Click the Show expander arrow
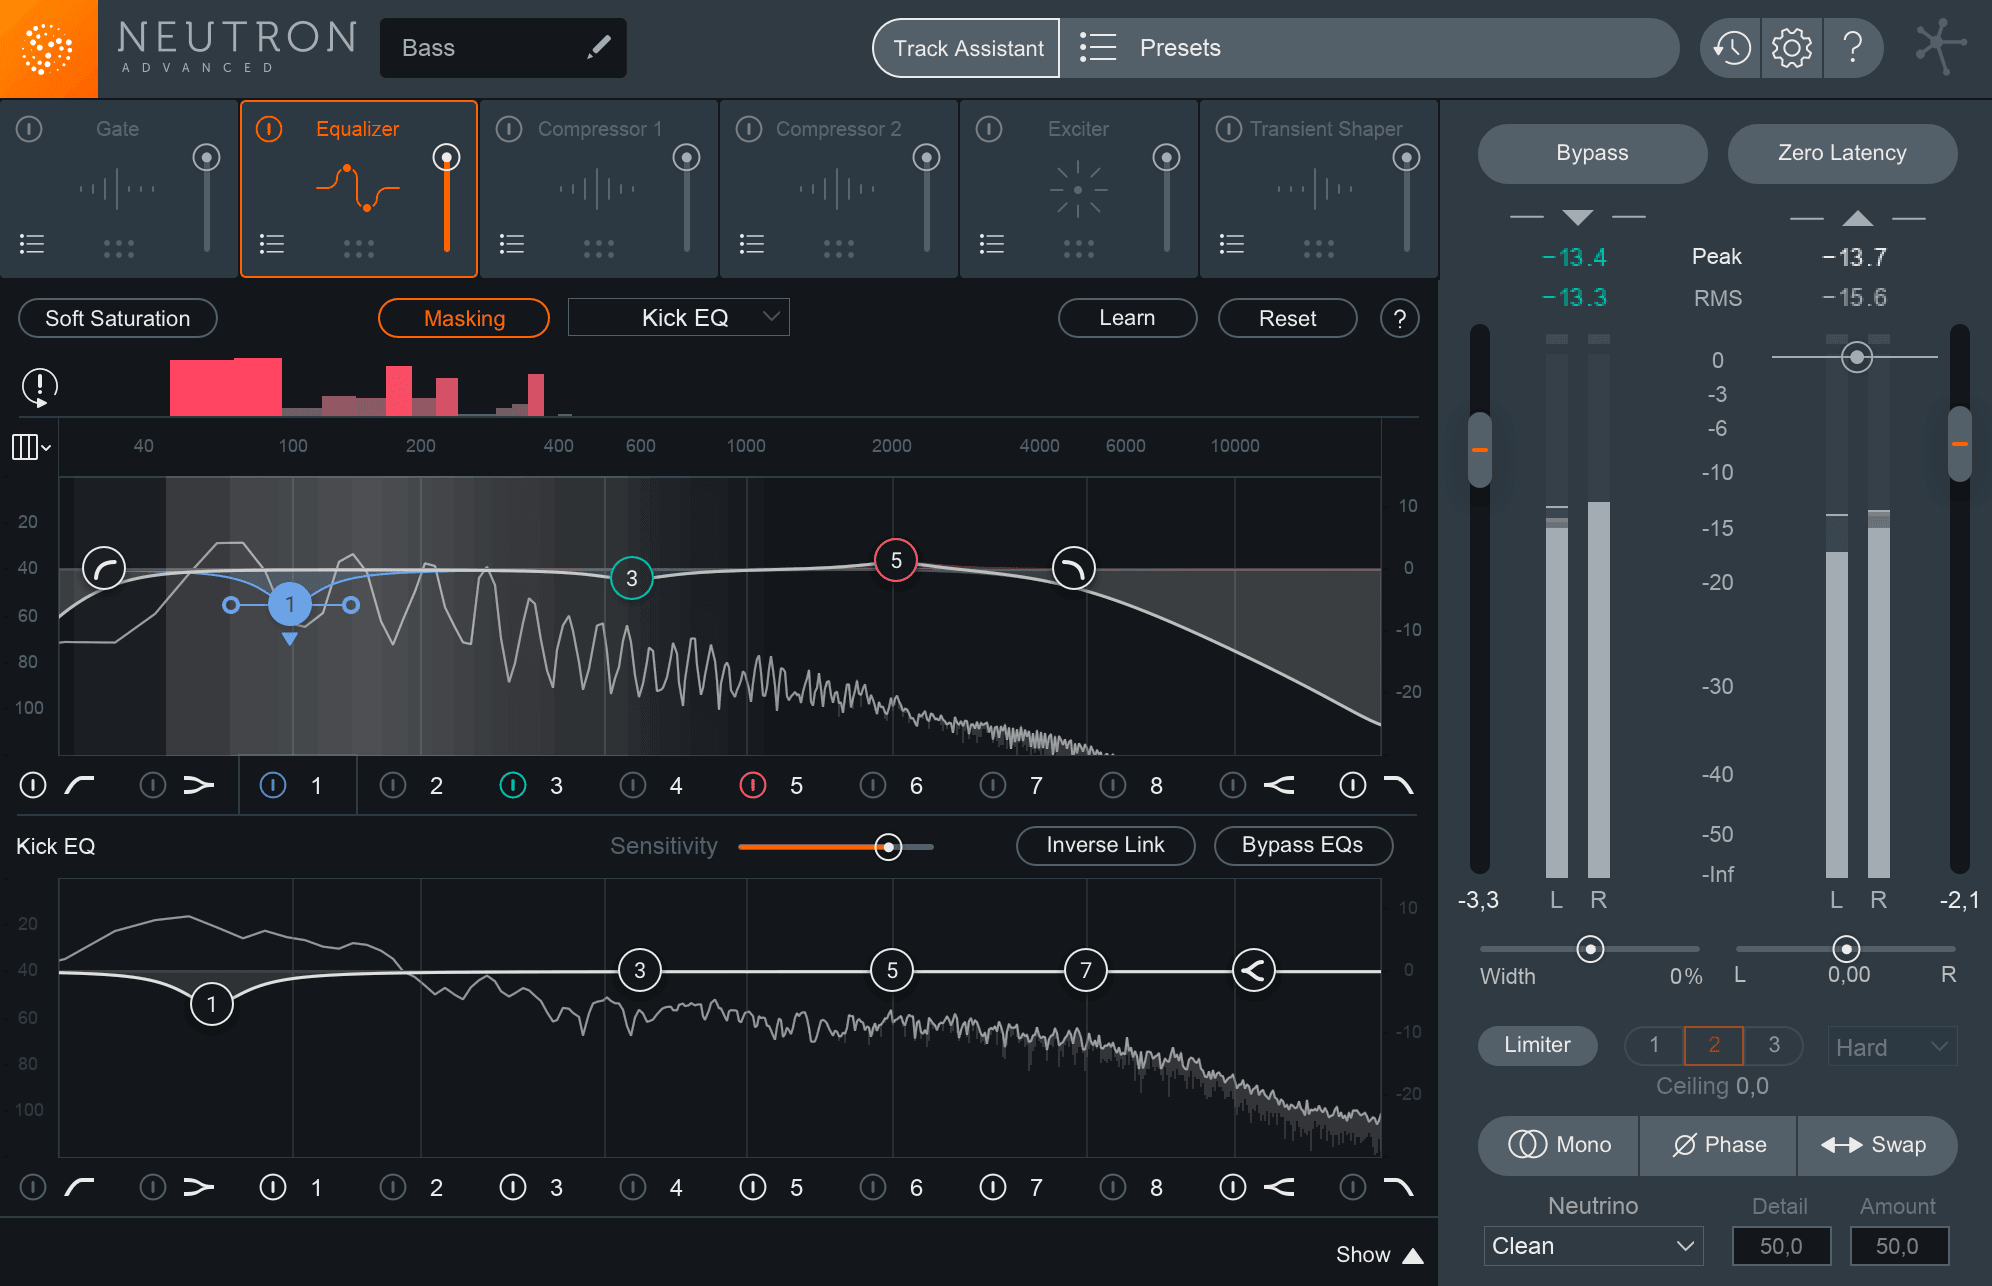Viewport: 1992px width, 1286px height. tap(1413, 1256)
